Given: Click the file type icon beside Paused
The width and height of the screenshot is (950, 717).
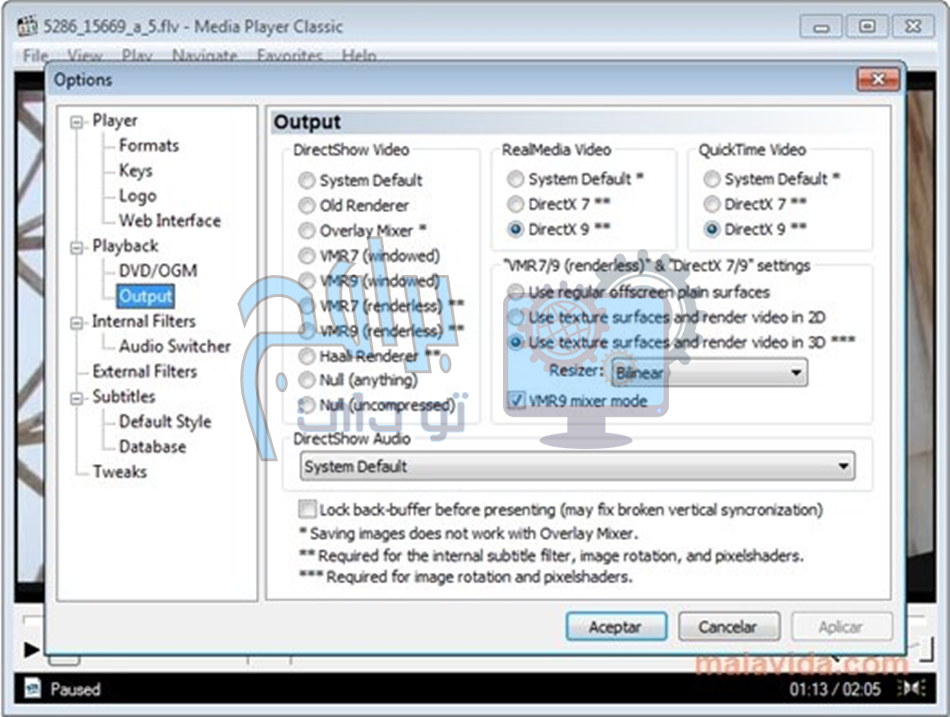Looking at the screenshot, I should 31,688.
